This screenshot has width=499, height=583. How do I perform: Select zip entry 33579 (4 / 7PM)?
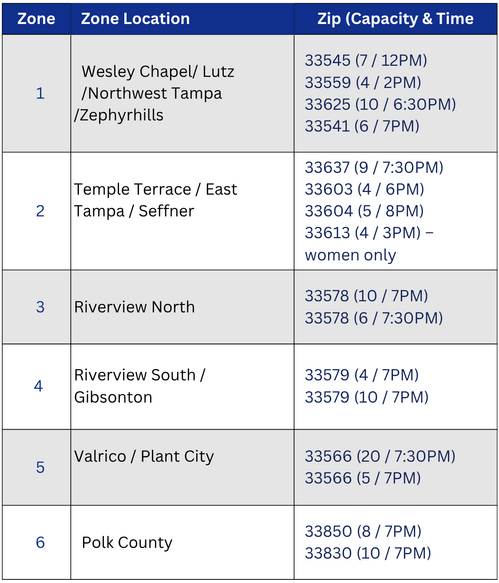(361, 375)
